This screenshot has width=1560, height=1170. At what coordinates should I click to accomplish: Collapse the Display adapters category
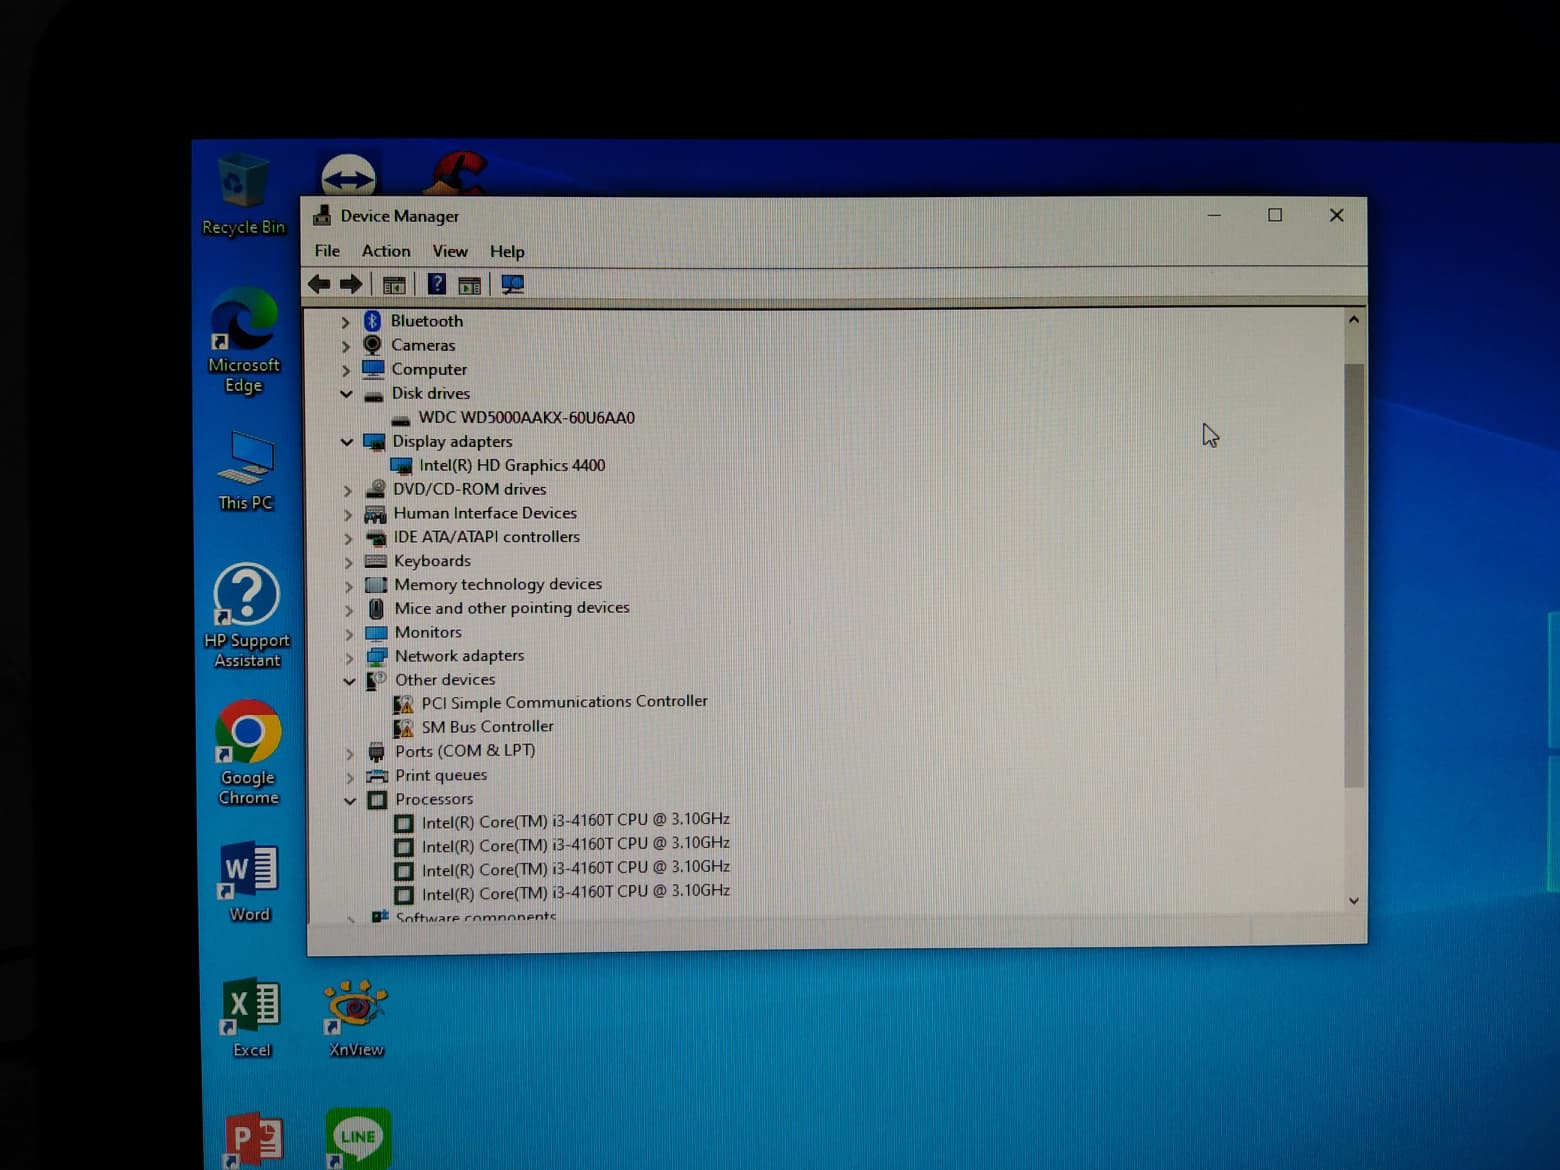(x=347, y=442)
